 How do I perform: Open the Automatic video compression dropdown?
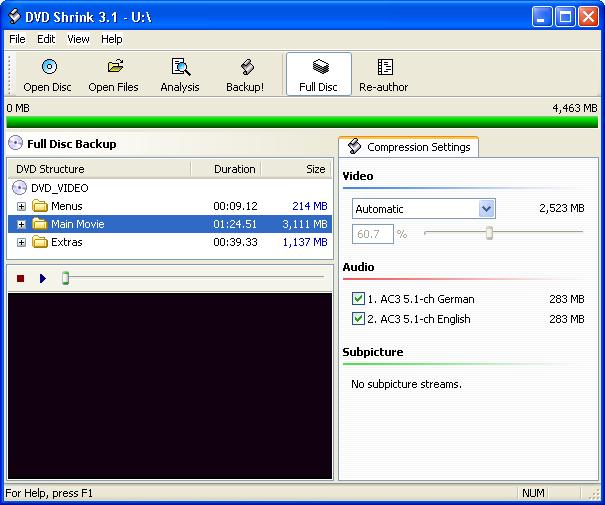(487, 209)
